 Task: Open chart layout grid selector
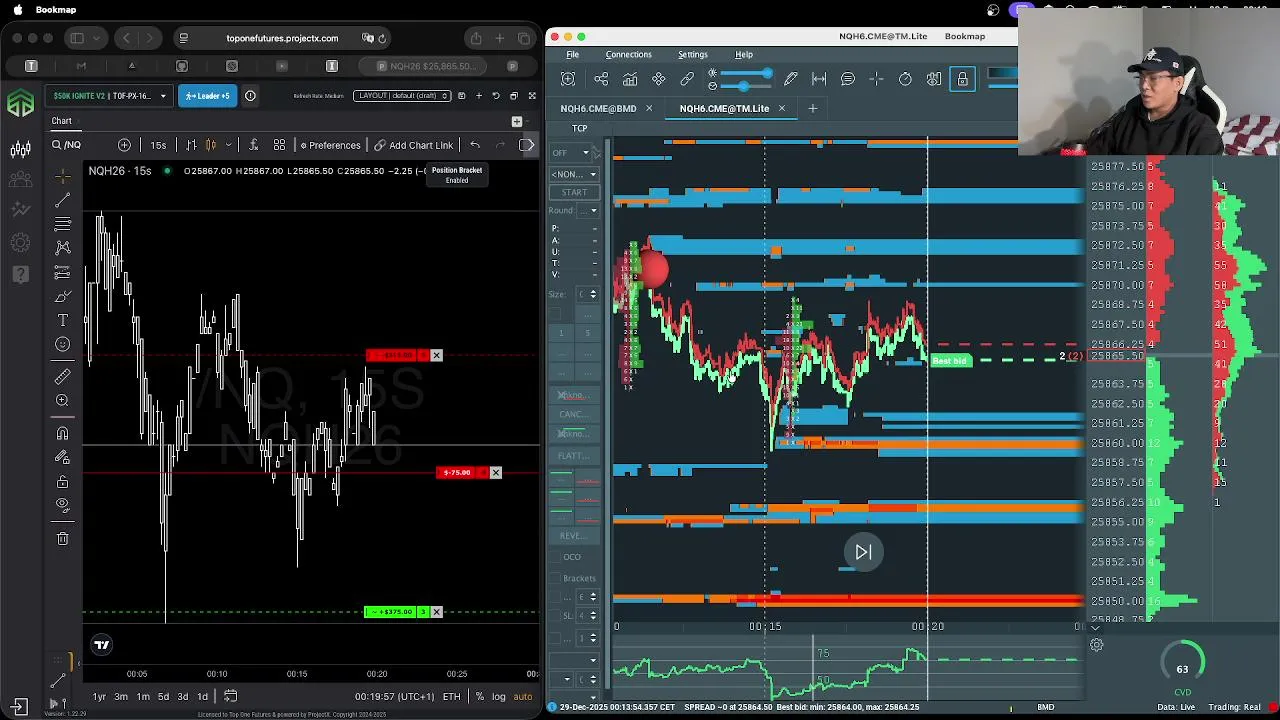(279, 145)
